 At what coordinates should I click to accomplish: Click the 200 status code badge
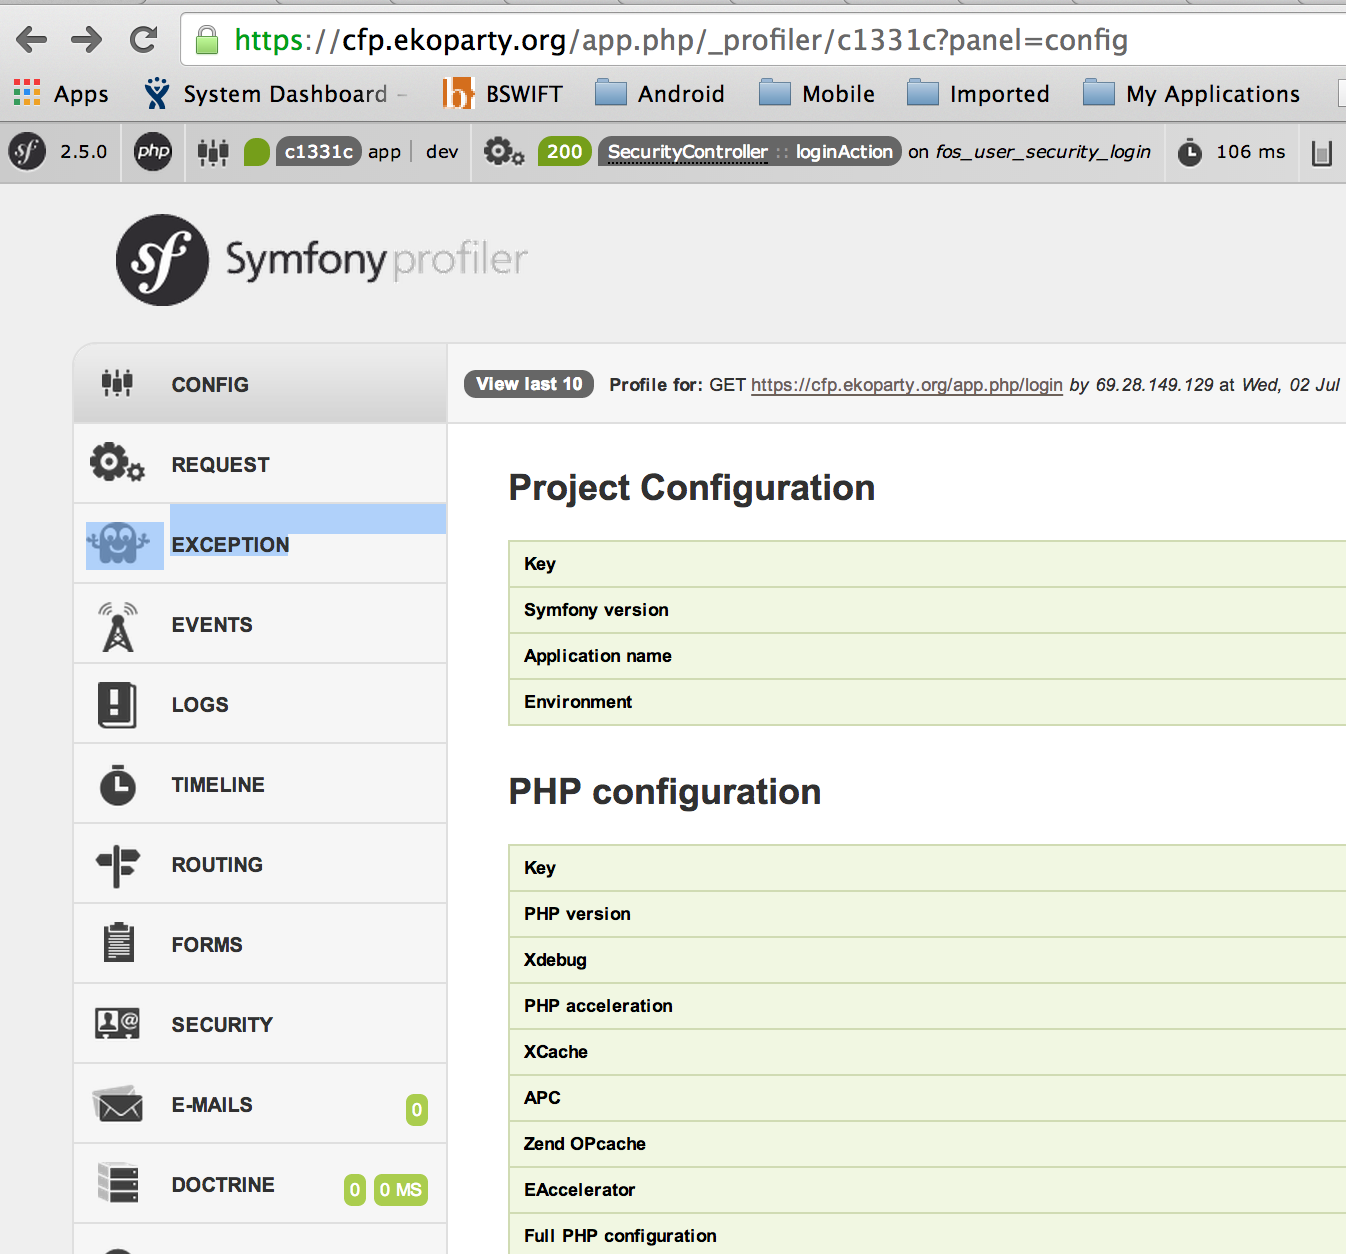[x=564, y=152]
